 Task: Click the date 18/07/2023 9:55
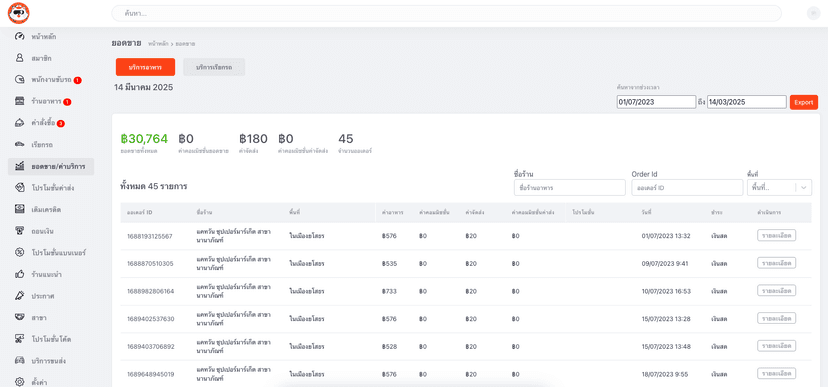pyautogui.click(x=665, y=374)
